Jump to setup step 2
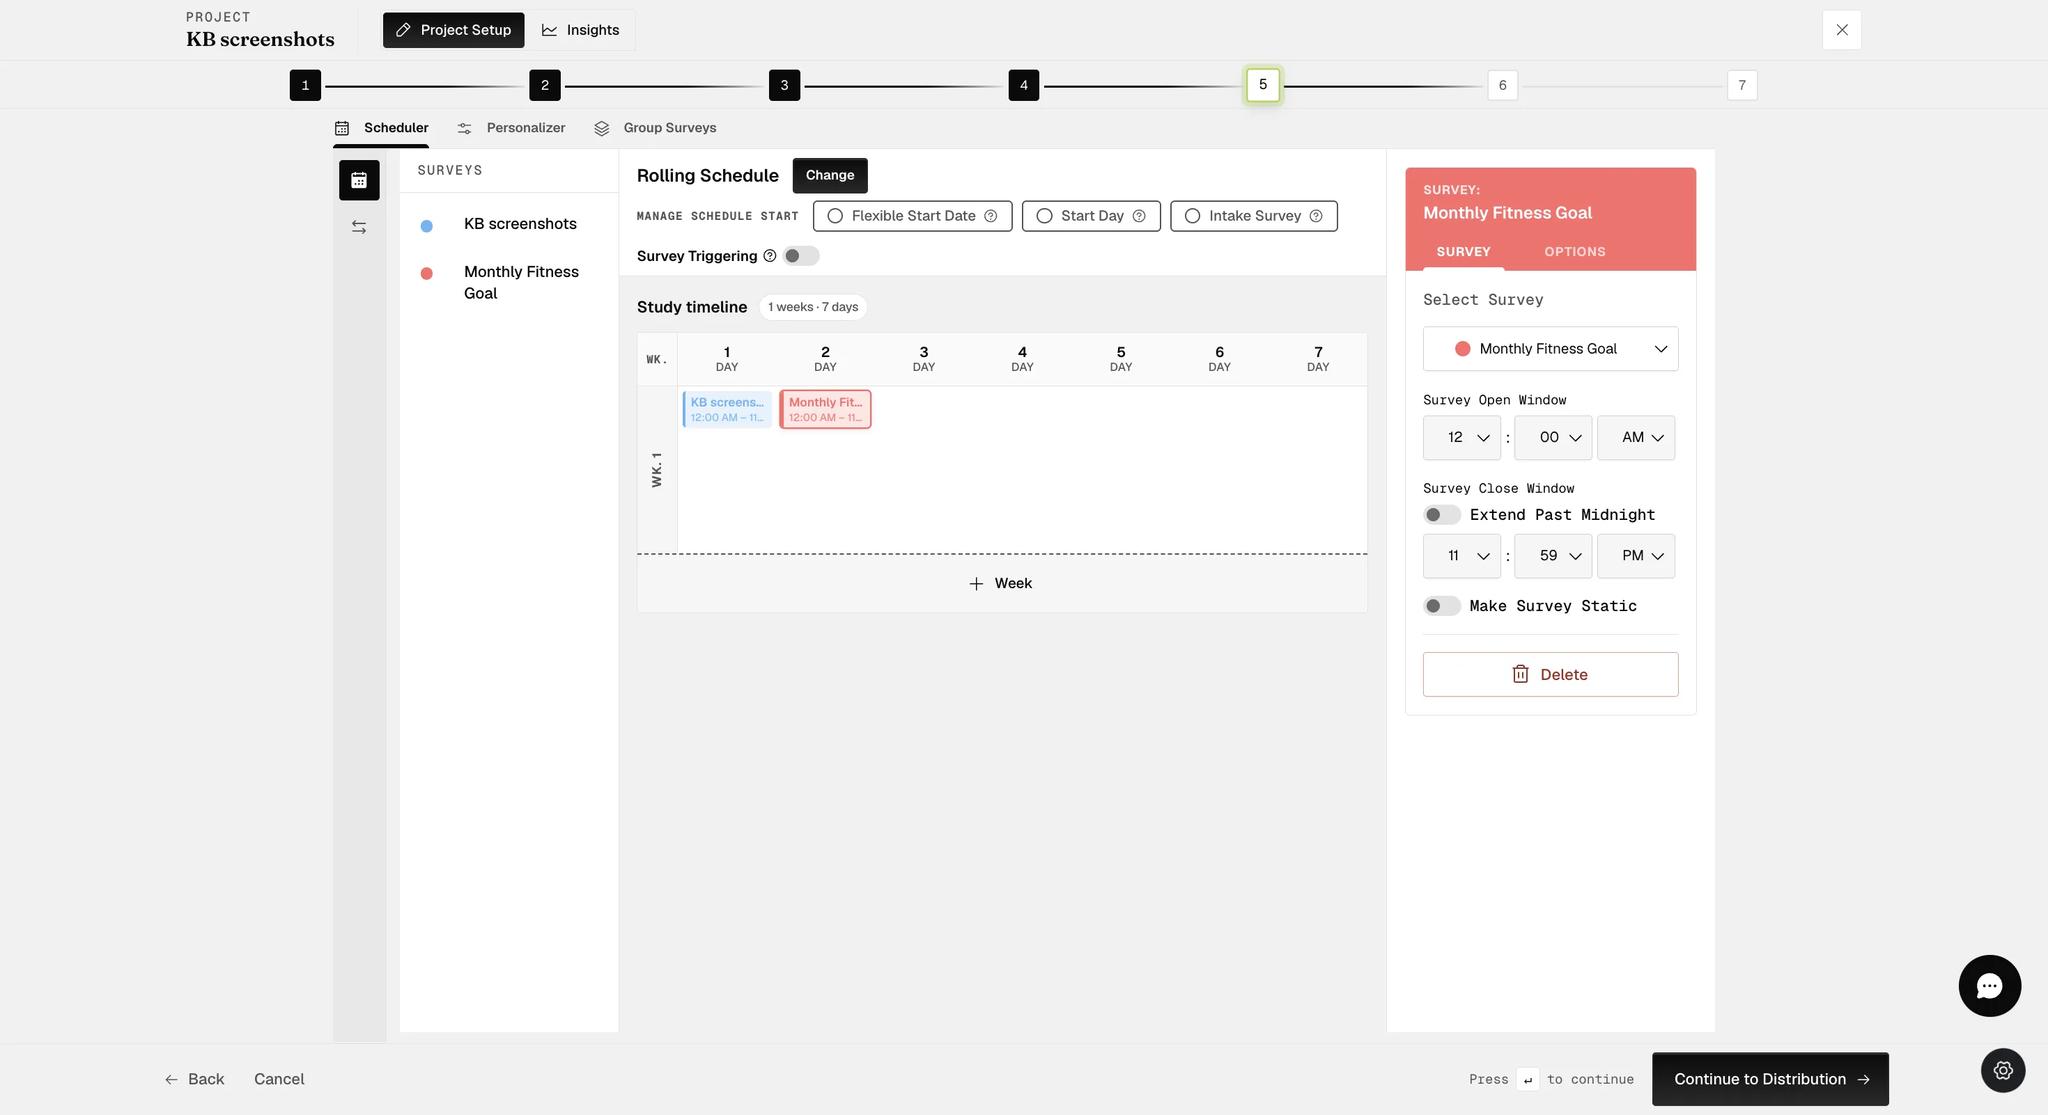Viewport: 2048px width, 1115px height. 545,85
